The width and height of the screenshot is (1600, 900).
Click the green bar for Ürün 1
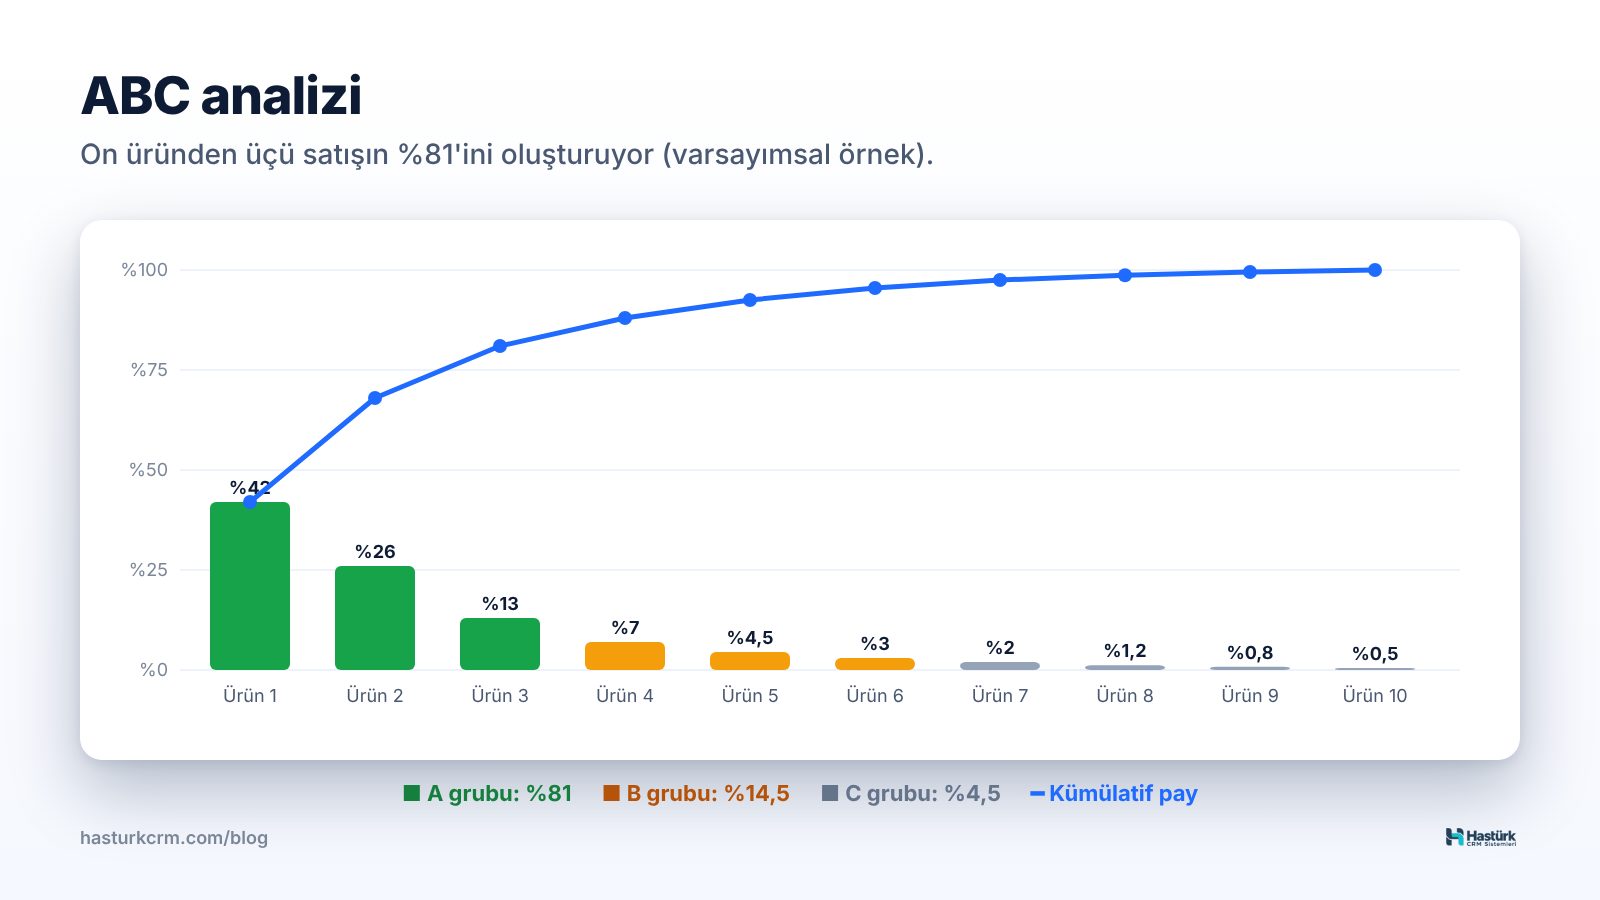coord(250,586)
